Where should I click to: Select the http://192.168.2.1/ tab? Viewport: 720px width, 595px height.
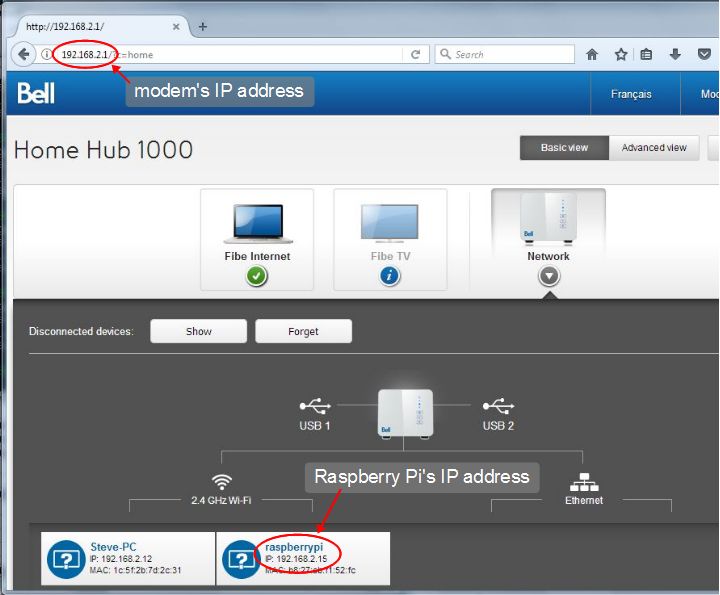click(101, 27)
